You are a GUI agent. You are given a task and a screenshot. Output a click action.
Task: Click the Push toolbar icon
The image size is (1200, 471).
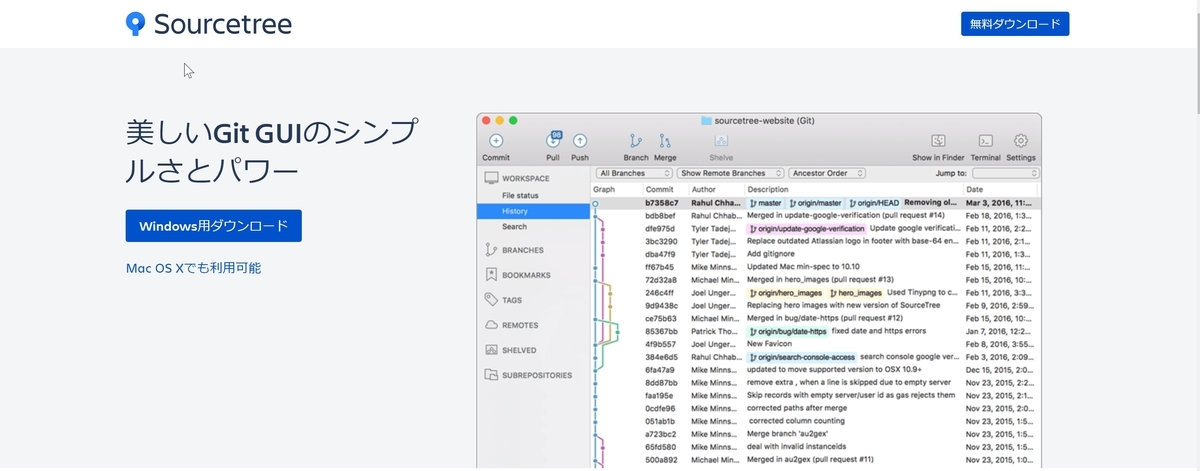tap(580, 141)
